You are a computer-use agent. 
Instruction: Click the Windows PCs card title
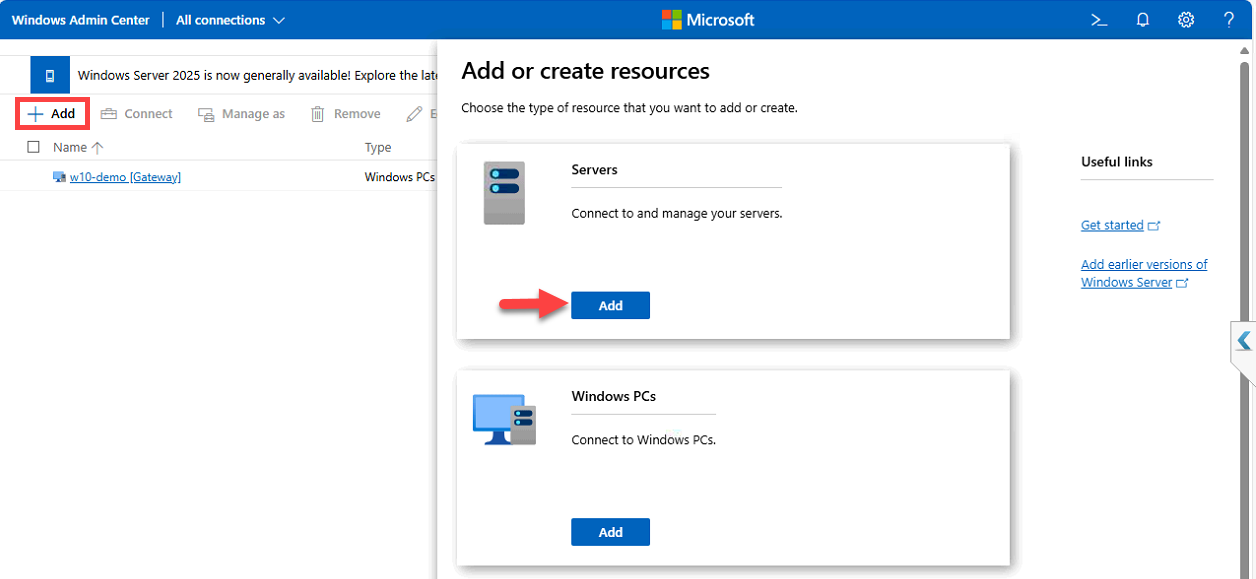614,396
